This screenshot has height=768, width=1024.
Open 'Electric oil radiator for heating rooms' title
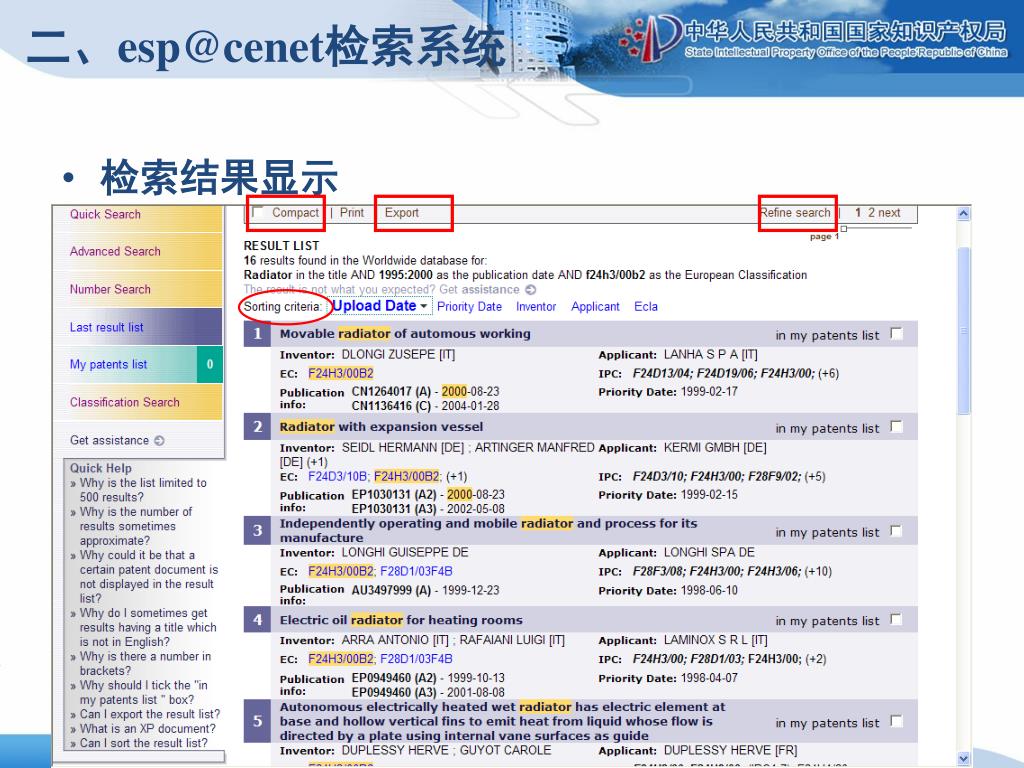(x=401, y=620)
